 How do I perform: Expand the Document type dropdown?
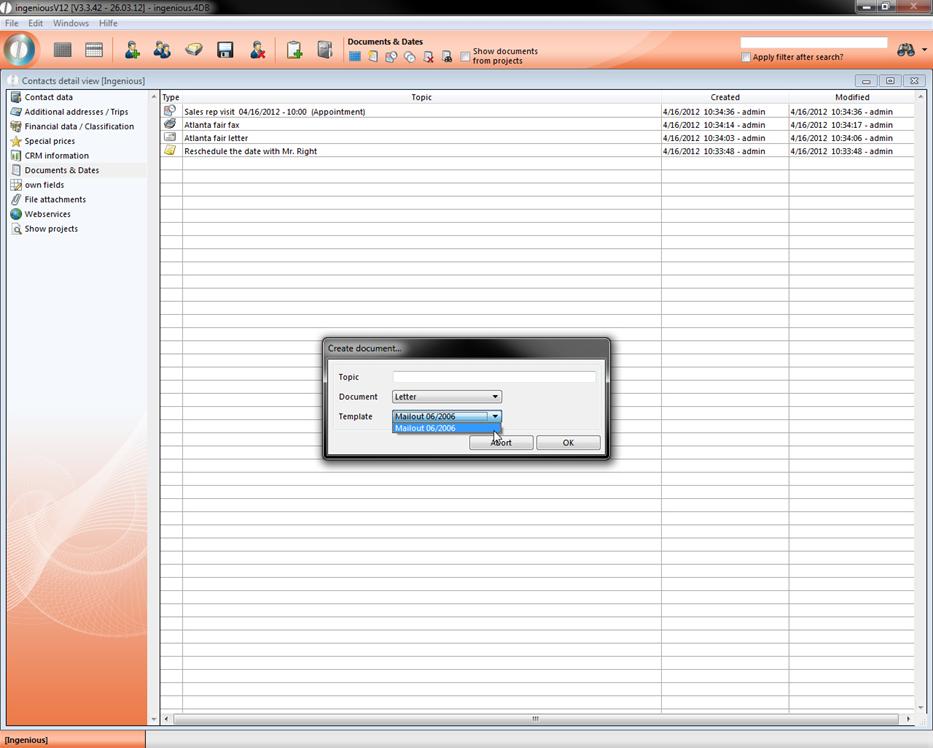(x=494, y=397)
